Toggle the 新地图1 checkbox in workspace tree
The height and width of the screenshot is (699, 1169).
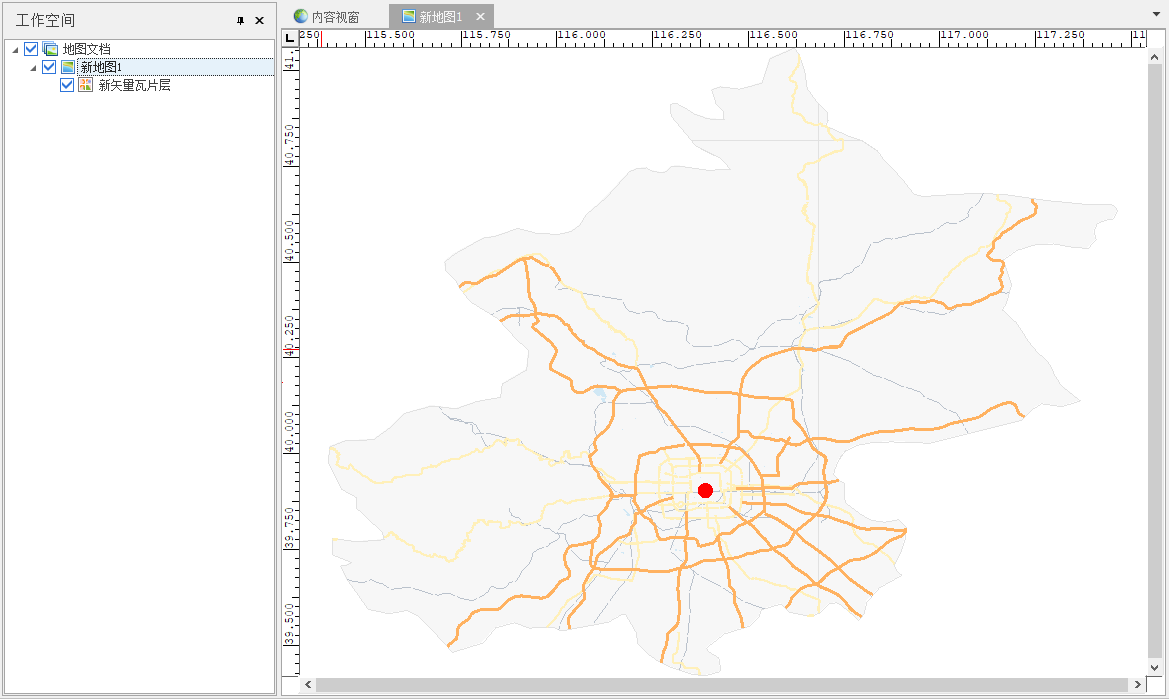49,67
